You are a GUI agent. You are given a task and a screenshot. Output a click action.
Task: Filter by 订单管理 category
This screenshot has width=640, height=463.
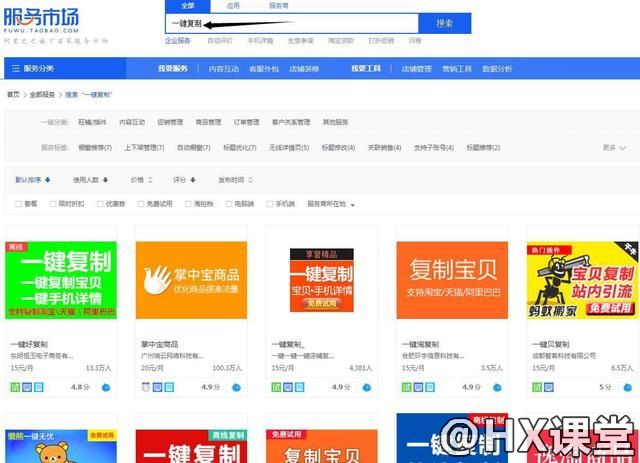(x=246, y=122)
